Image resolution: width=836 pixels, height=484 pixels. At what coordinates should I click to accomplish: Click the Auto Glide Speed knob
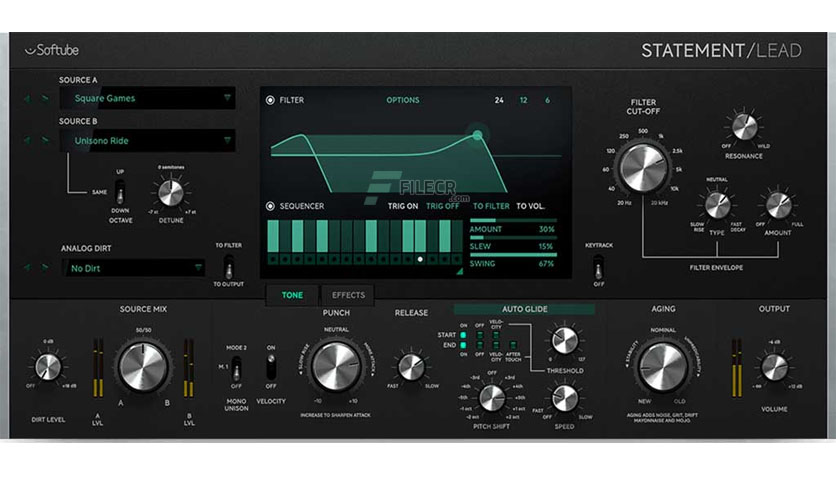pyautogui.click(x=564, y=398)
